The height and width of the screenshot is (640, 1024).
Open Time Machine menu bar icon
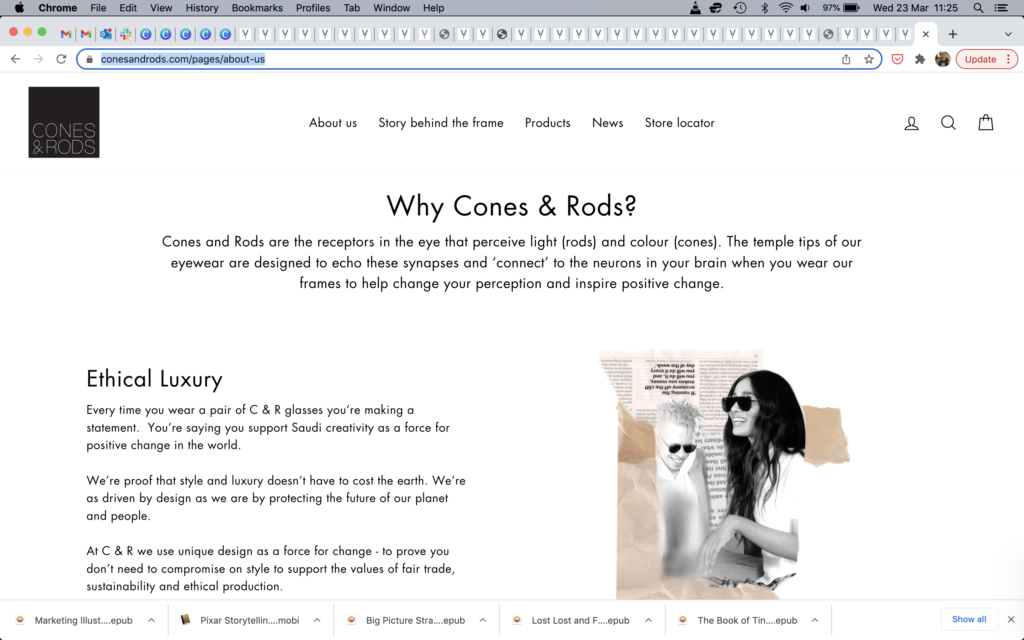point(740,8)
